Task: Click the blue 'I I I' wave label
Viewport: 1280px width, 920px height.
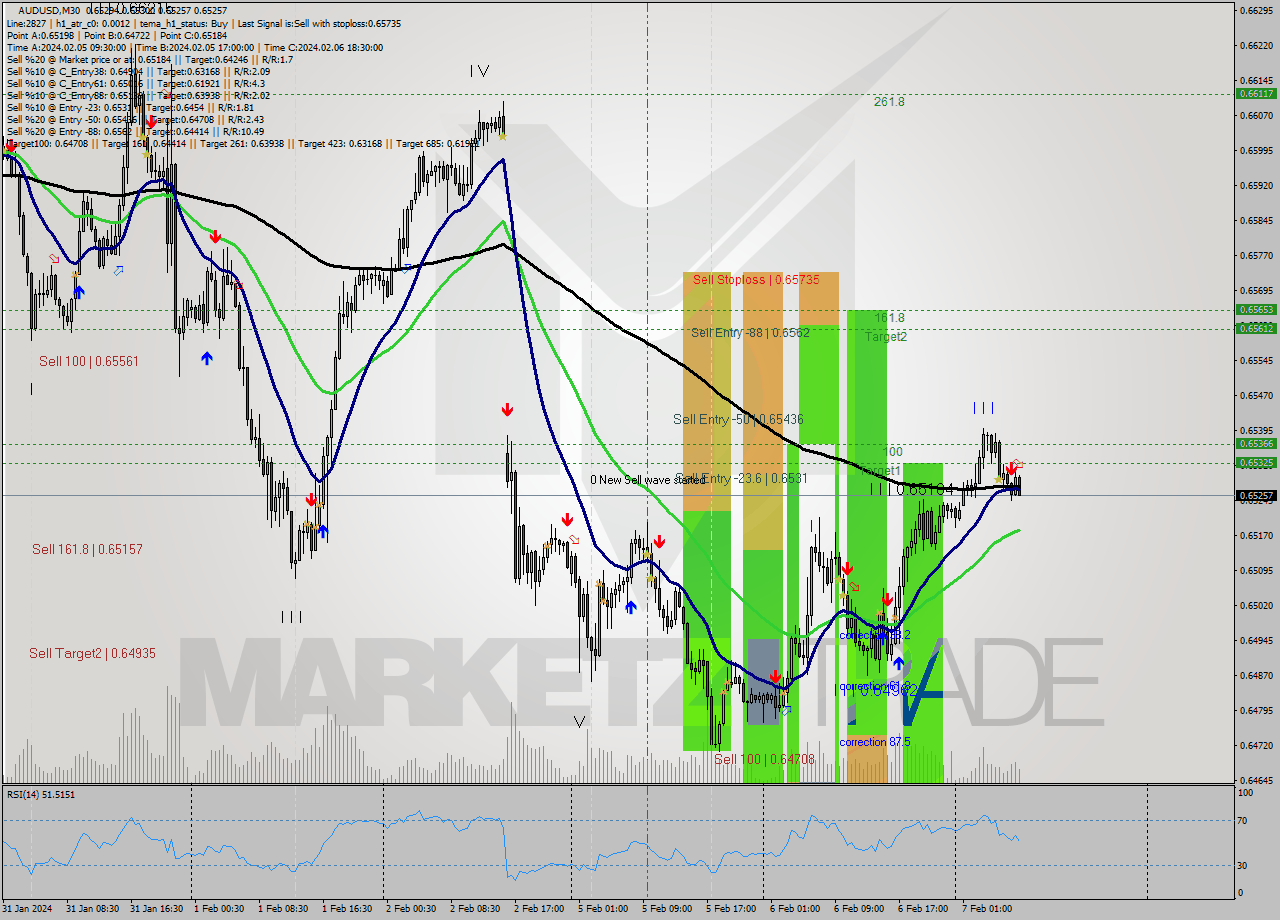Action: pos(984,408)
